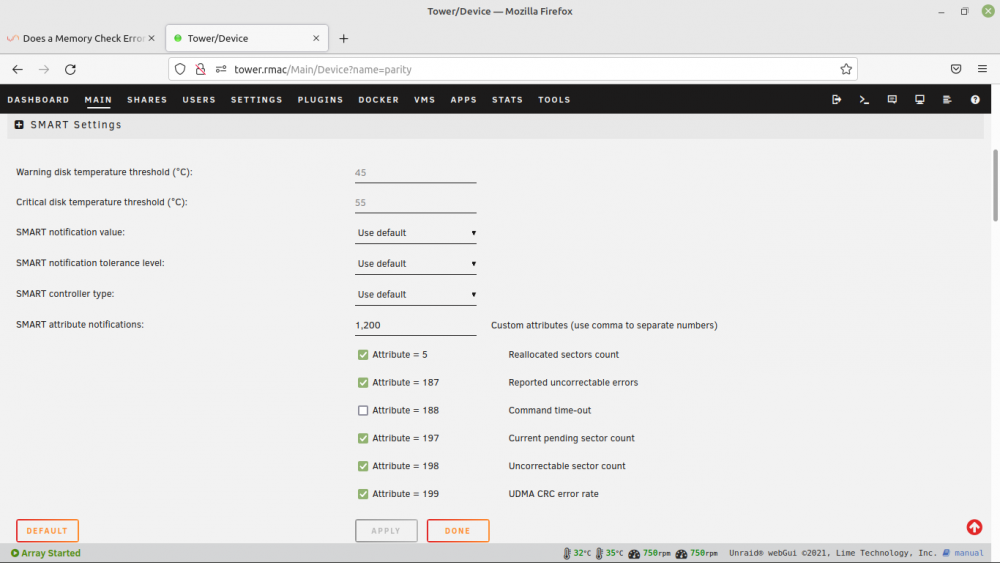
Task: Open SMART notification value dropdown
Action: [x=416, y=233]
